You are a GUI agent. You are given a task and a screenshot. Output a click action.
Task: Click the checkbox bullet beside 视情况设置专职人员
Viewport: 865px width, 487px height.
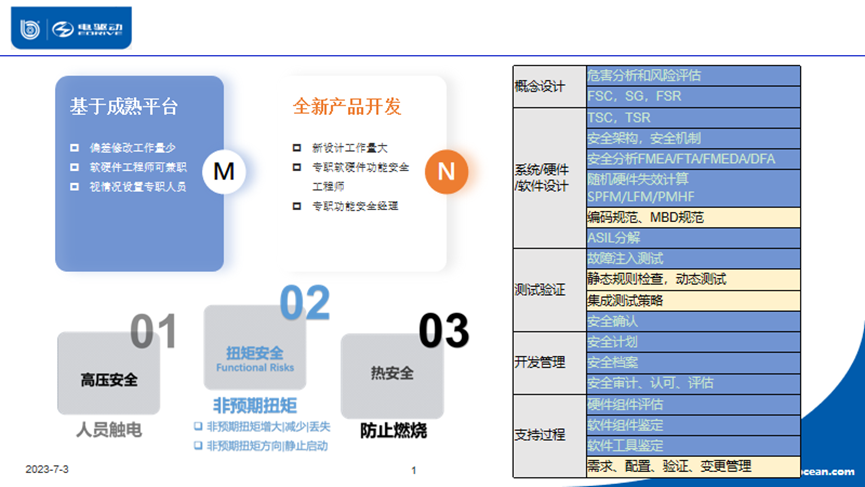coord(75,187)
